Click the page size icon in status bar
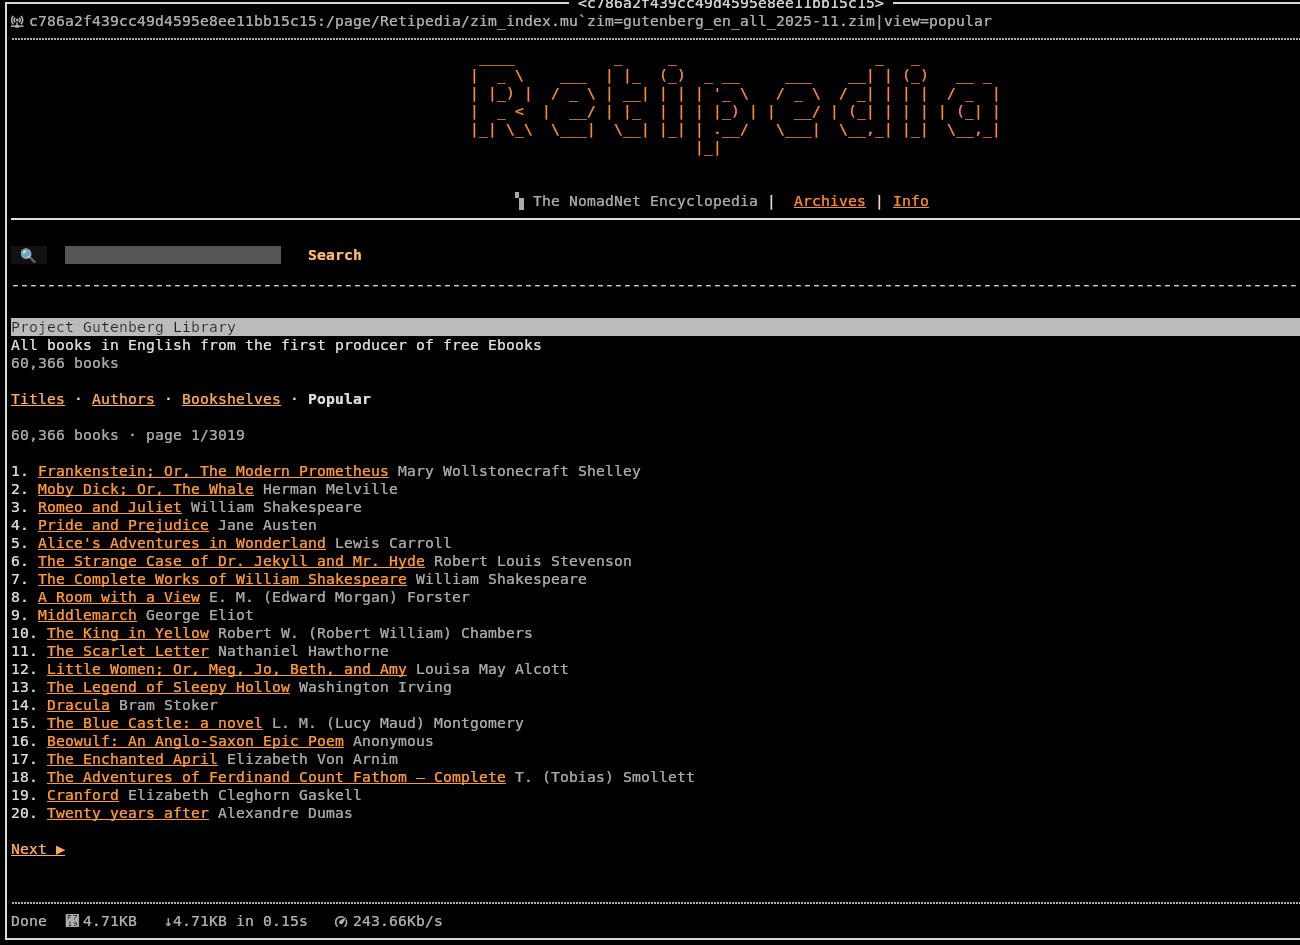 coord(72,921)
